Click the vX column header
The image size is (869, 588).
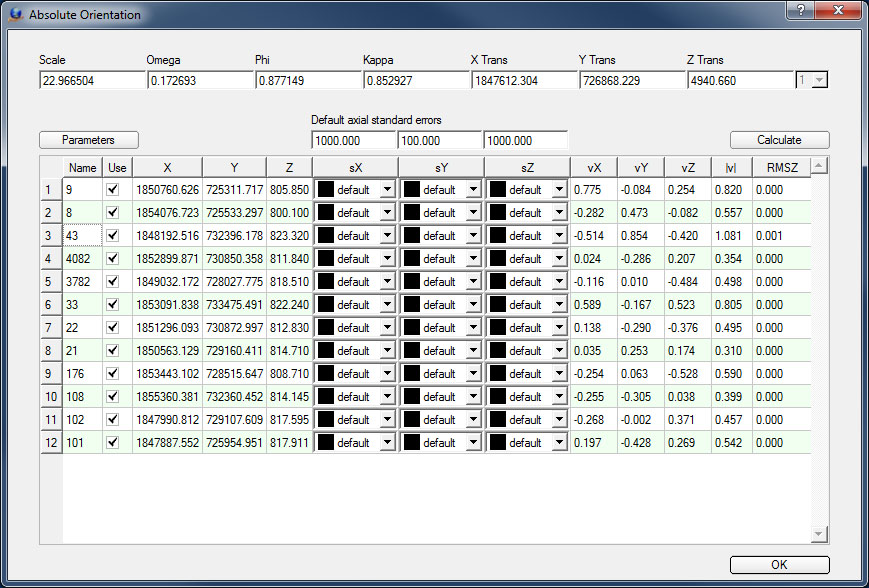(594, 167)
